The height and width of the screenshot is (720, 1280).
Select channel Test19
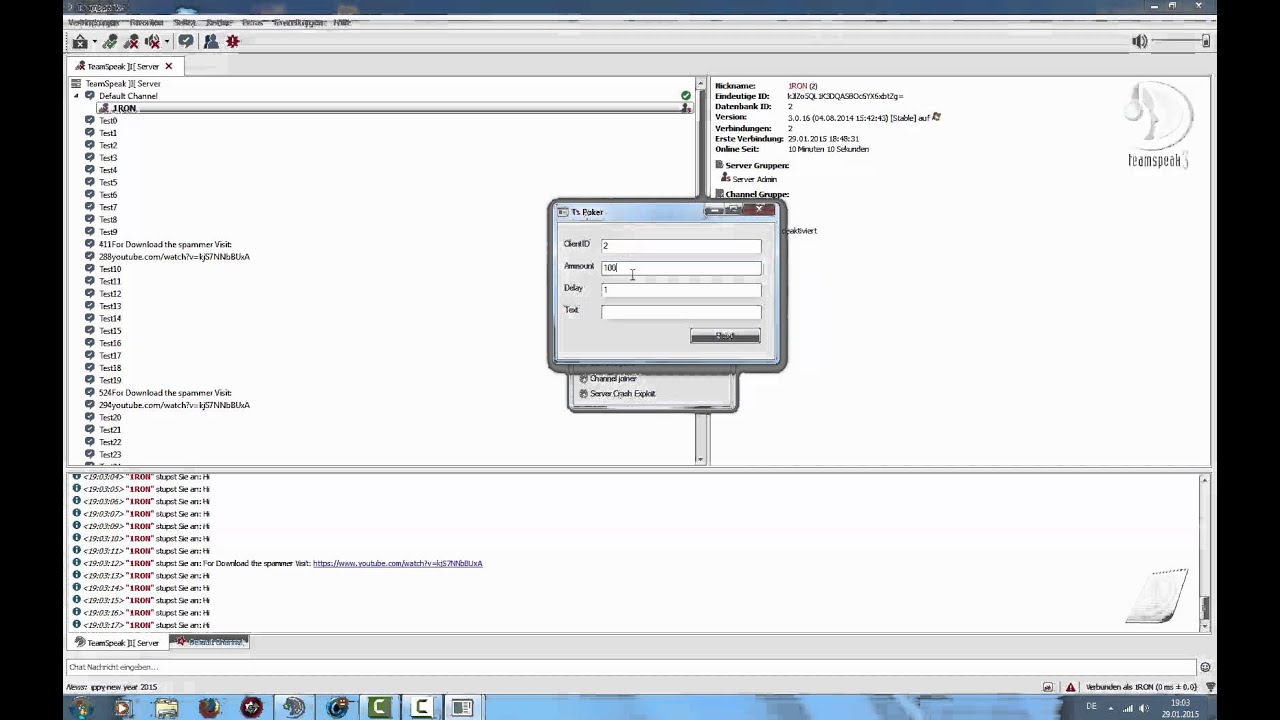[110, 380]
